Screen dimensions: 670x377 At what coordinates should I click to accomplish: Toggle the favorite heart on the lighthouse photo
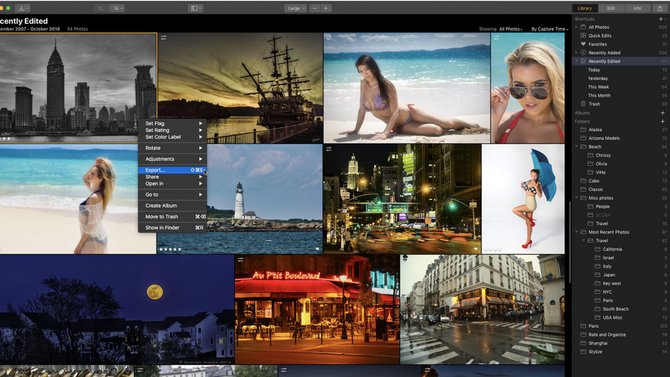317,249
